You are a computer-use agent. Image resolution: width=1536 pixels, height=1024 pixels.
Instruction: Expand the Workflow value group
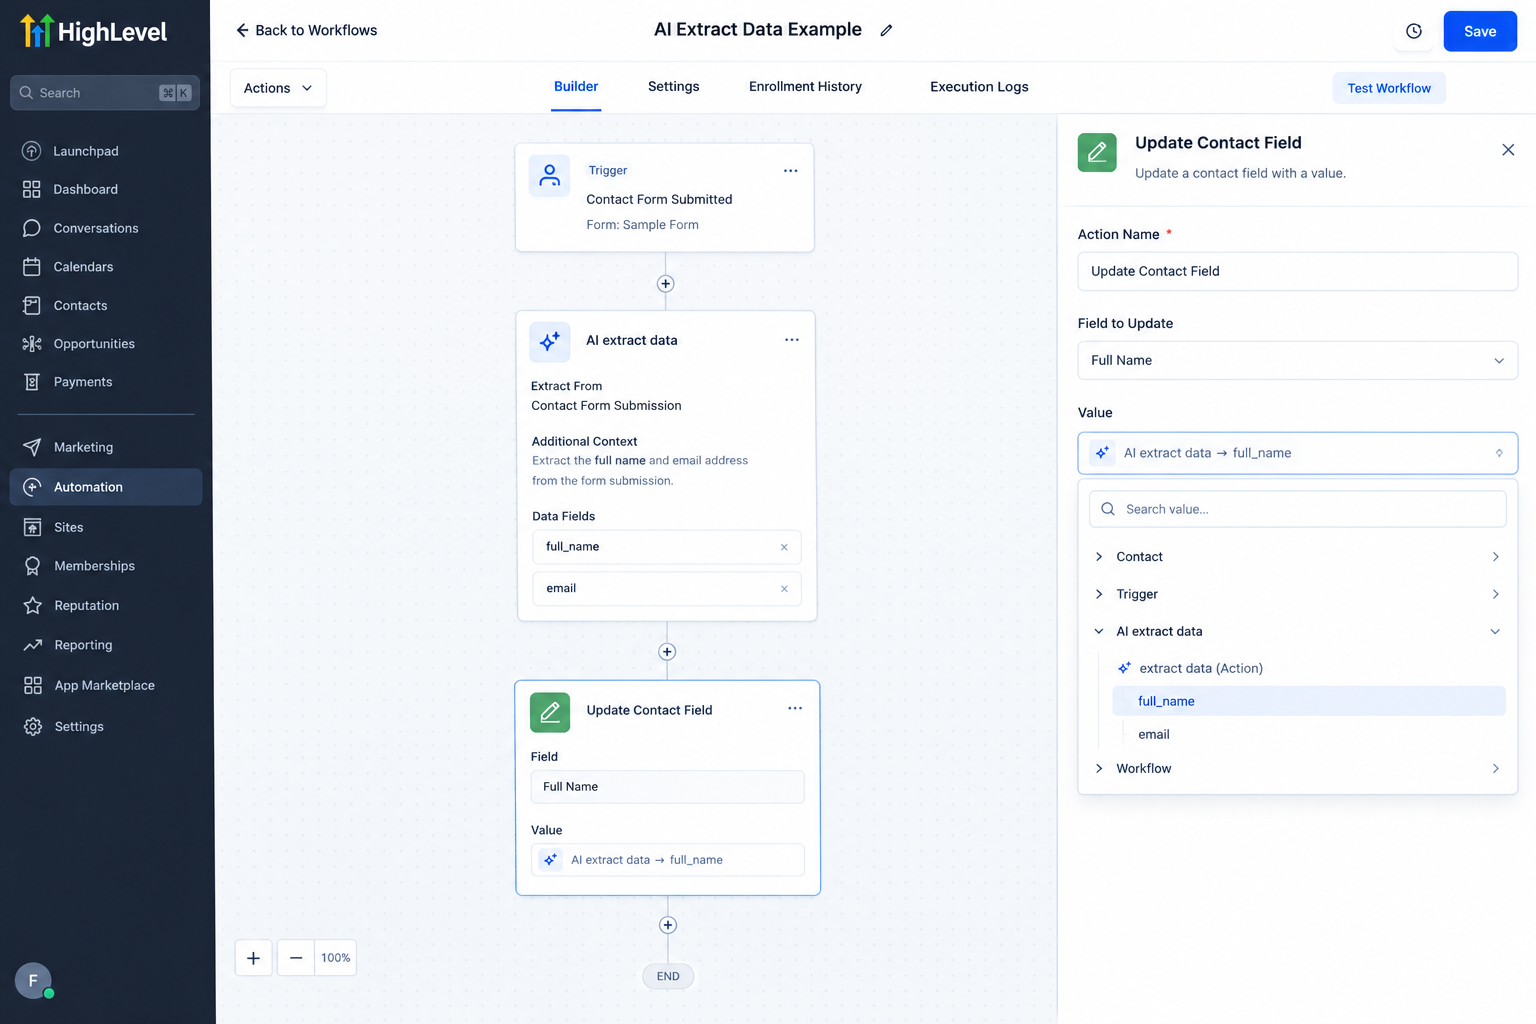point(1298,768)
